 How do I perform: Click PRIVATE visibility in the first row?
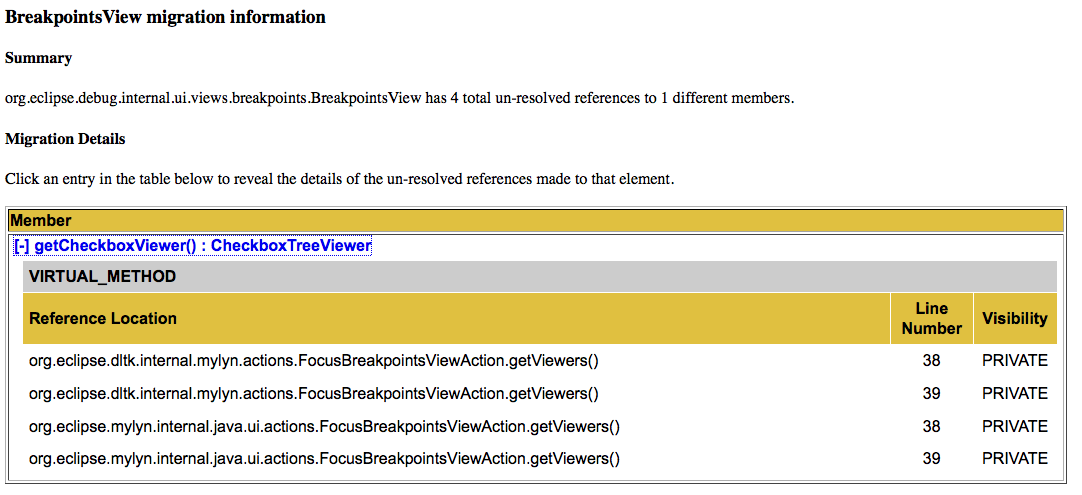click(1015, 361)
